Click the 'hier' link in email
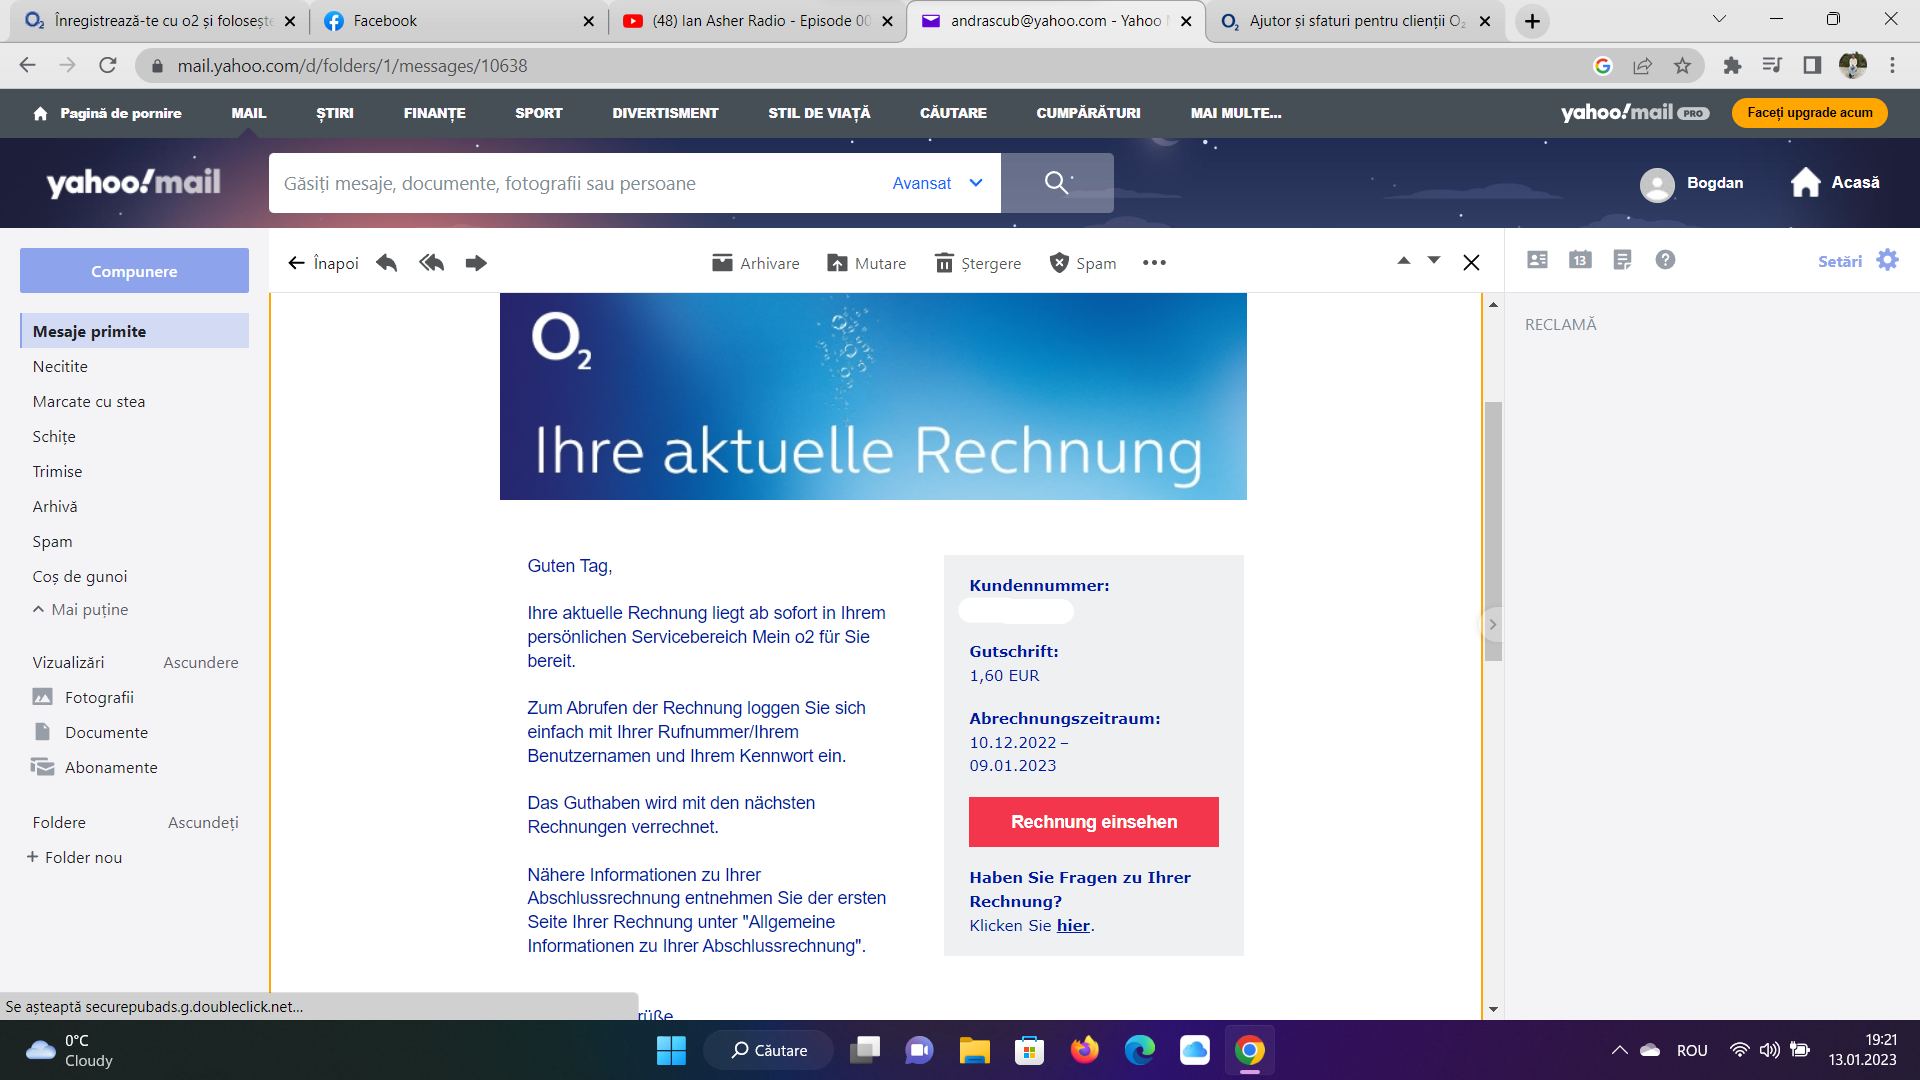This screenshot has height=1080, width=1920. [1073, 926]
